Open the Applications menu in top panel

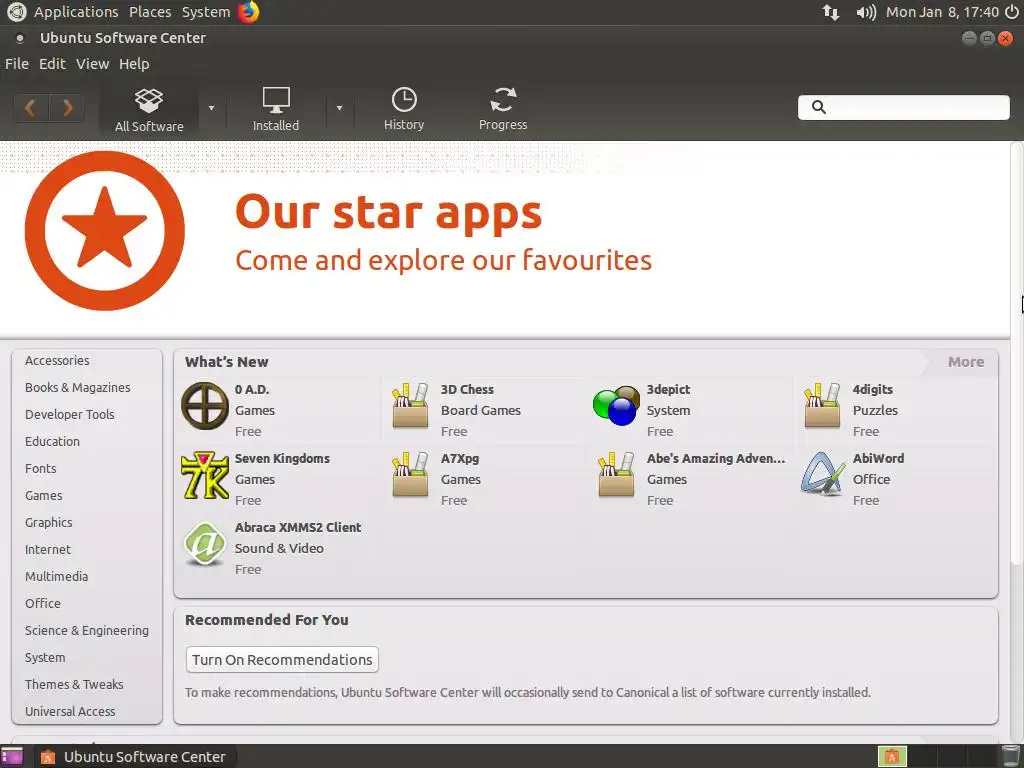pos(76,12)
